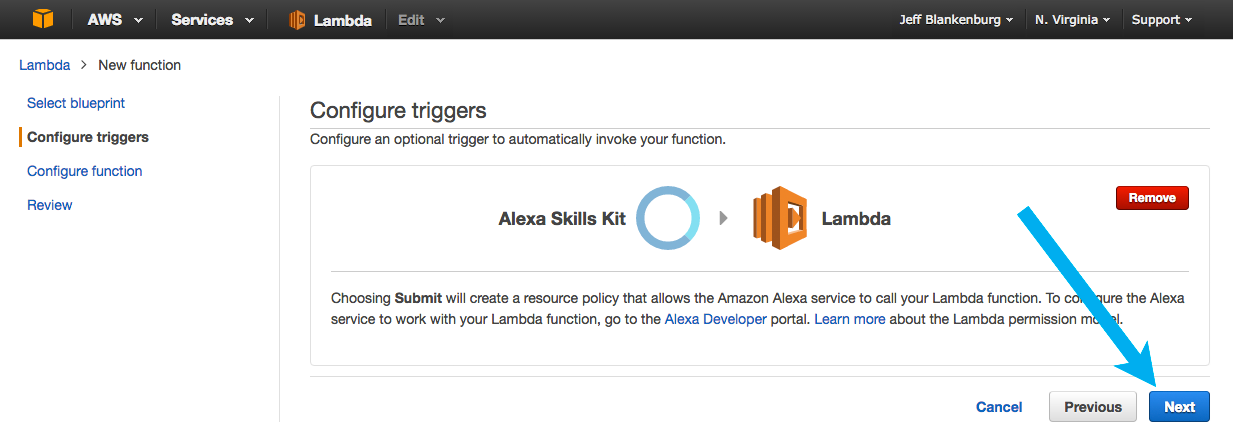Open the Support menu

point(1162,20)
